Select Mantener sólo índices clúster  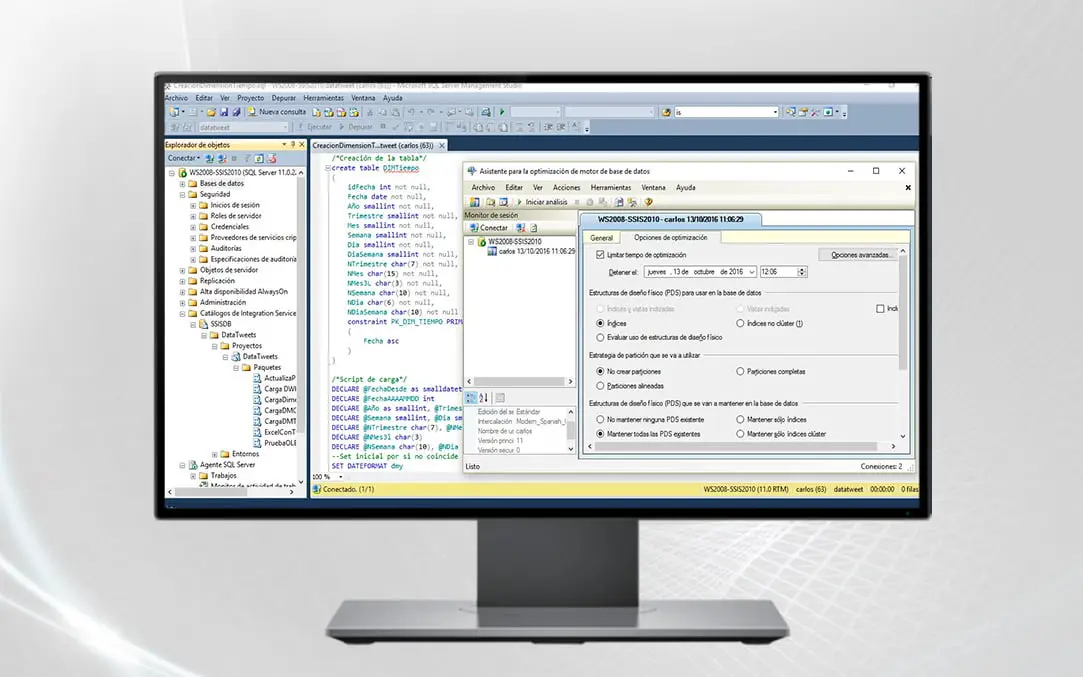(740, 434)
